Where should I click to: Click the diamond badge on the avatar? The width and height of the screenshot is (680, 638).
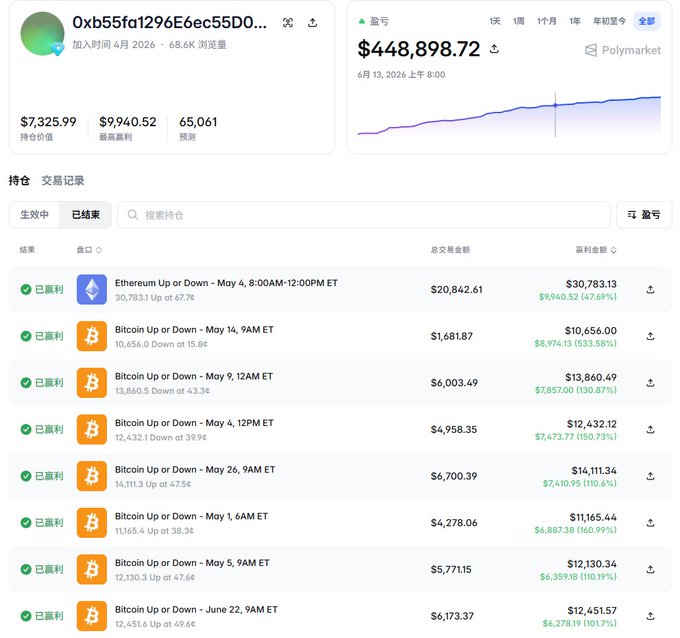click(x=58, y=49)
